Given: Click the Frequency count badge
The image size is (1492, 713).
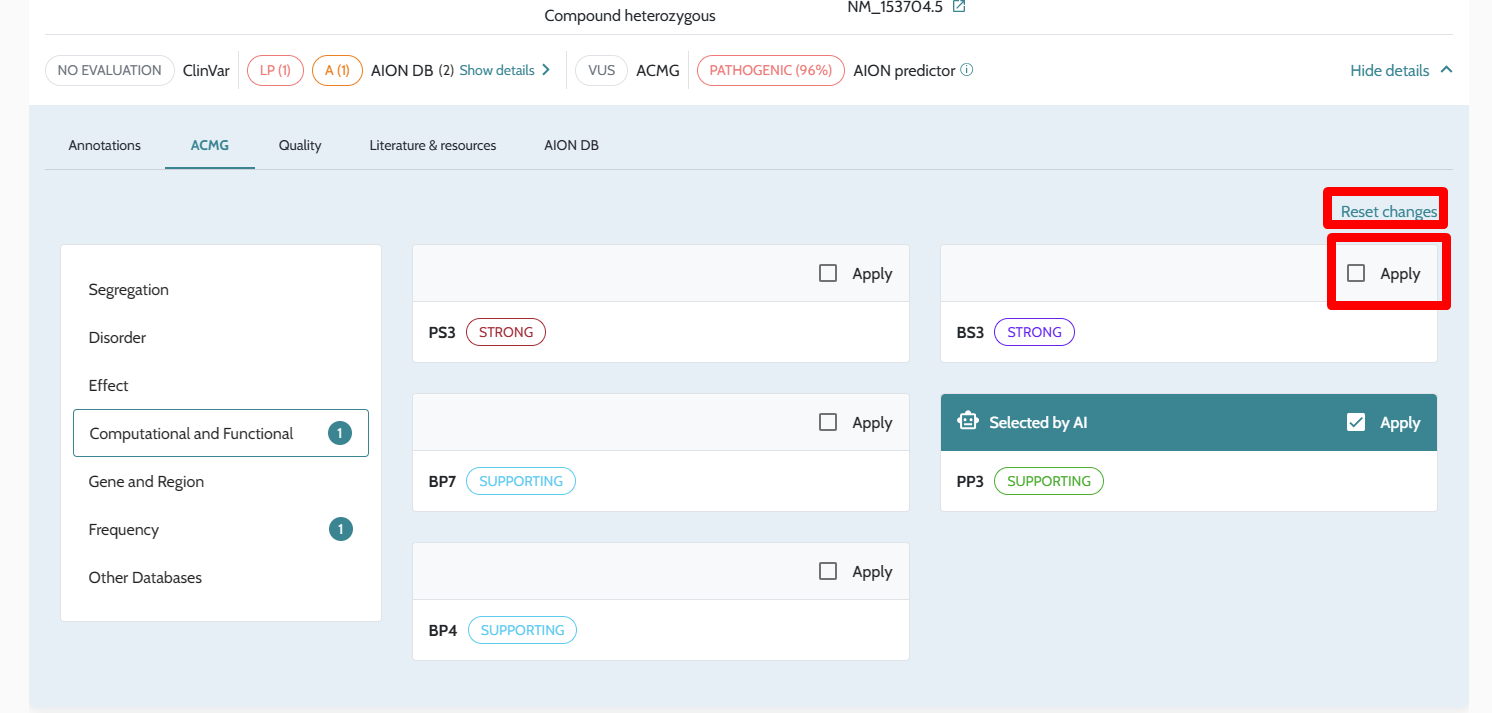Looking at the screenshot, I should point(340,530).
